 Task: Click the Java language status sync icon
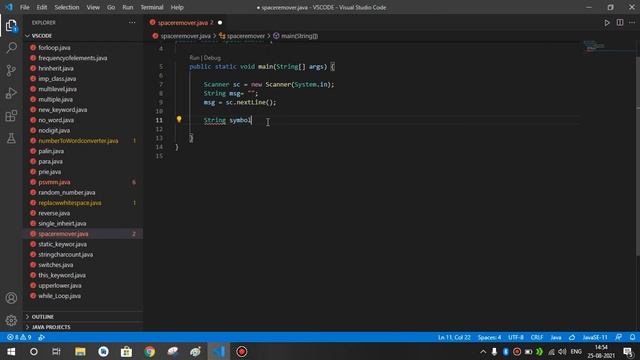[572, 337]
